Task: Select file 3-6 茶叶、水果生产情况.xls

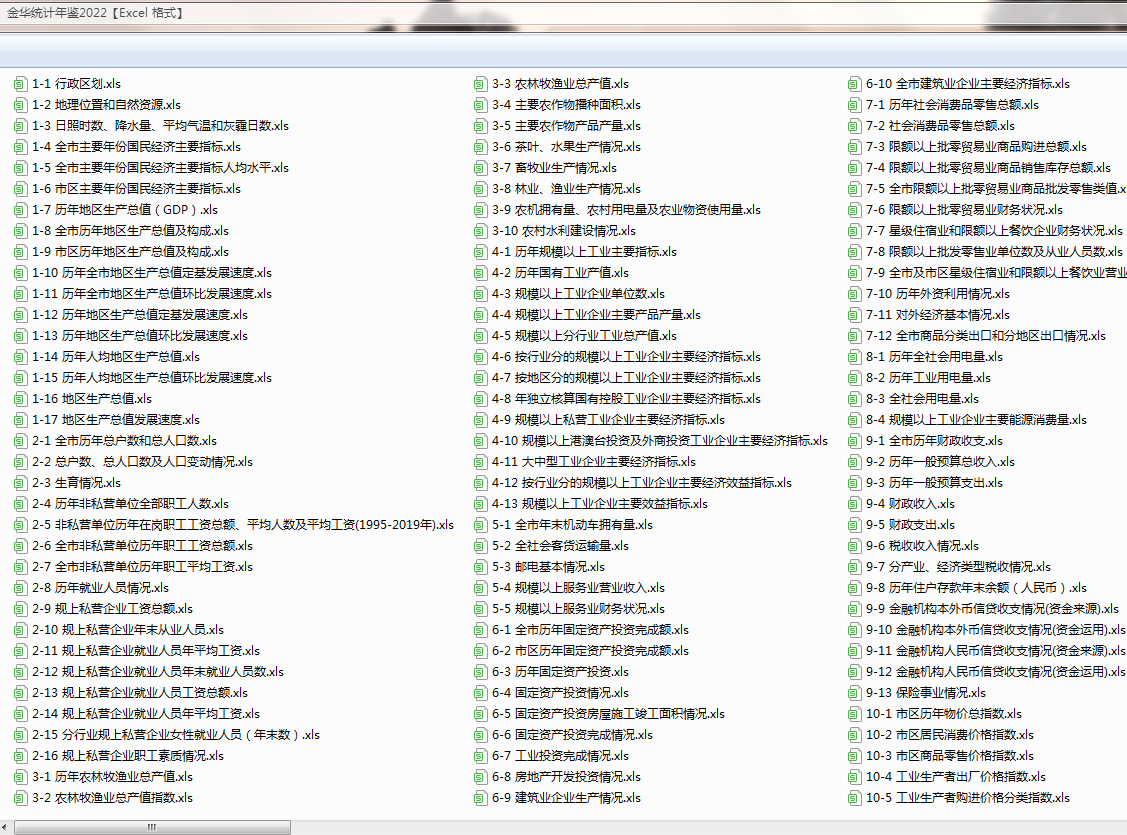Action: pyautogui.click(x=566, y=147)
